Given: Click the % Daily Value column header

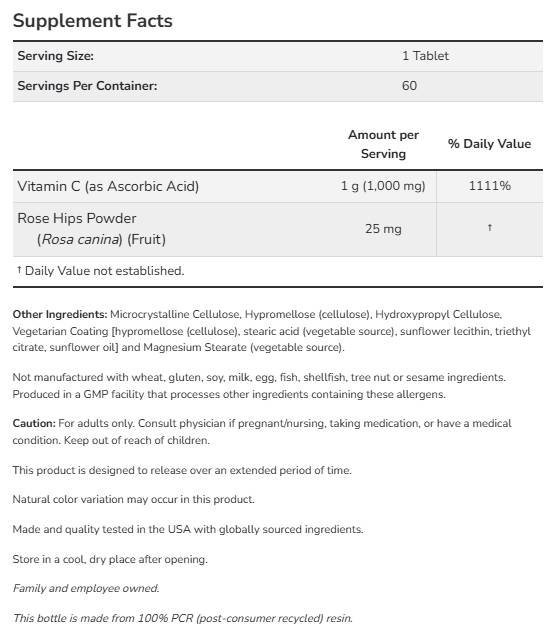Looking at the screenshot, I should click(x=489, y=144).
